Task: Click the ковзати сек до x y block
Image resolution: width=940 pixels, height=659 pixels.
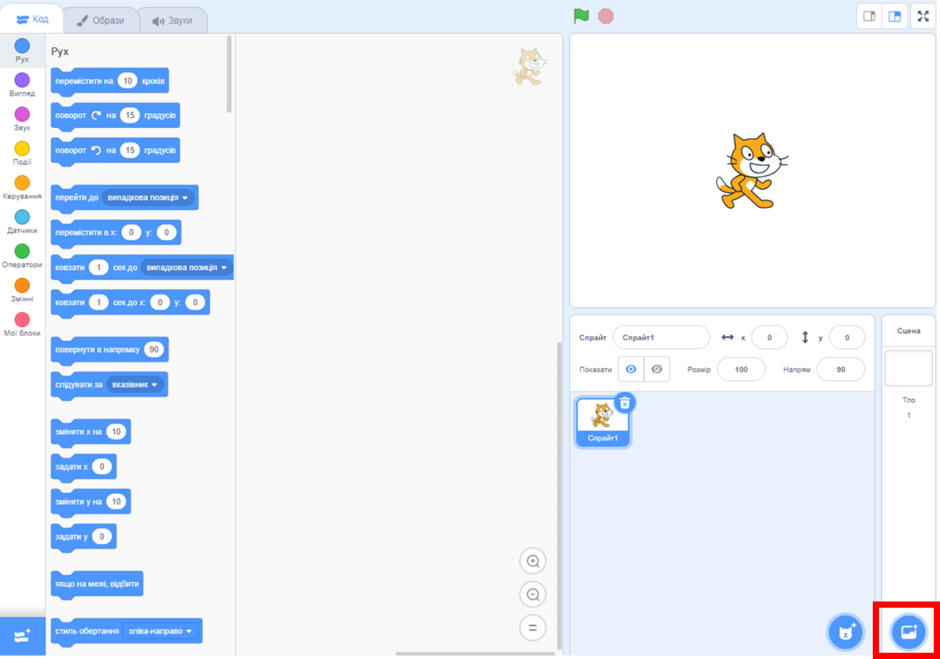Action: tap(130, 302)
